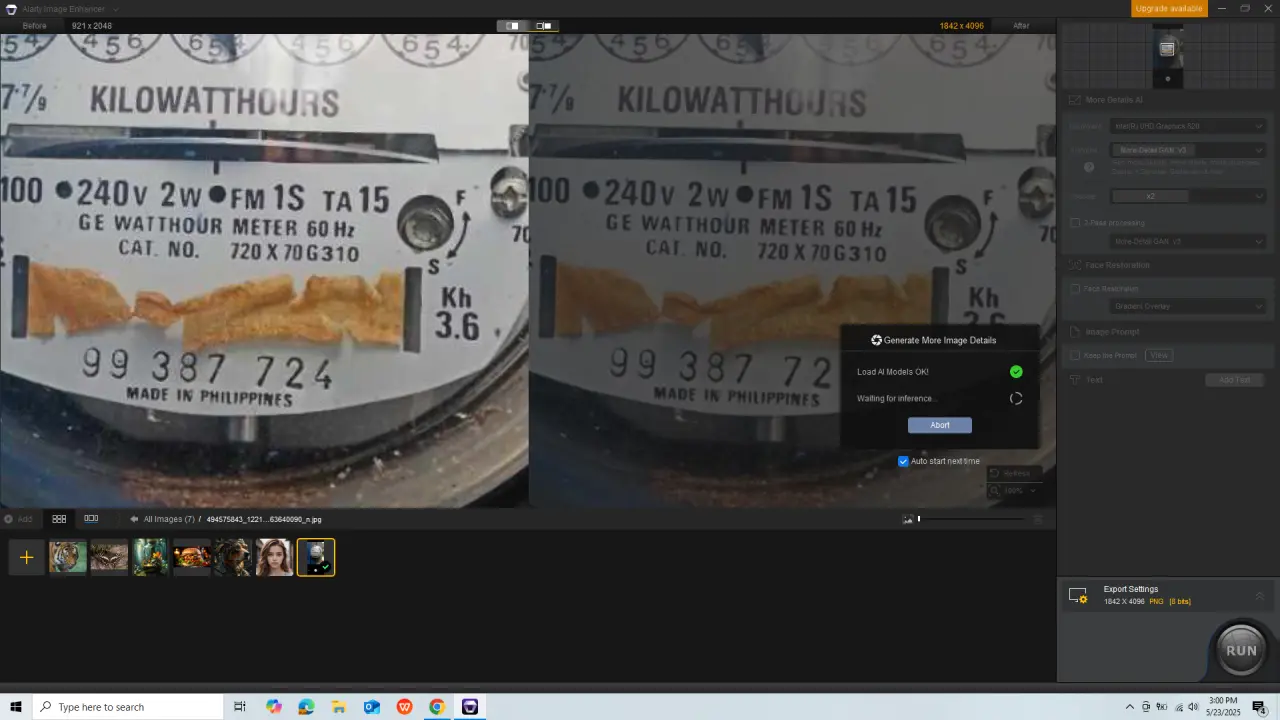Viewport: 1280px width, 720px height.
Task: Click the Upgrade available button
Action: 1168,8
